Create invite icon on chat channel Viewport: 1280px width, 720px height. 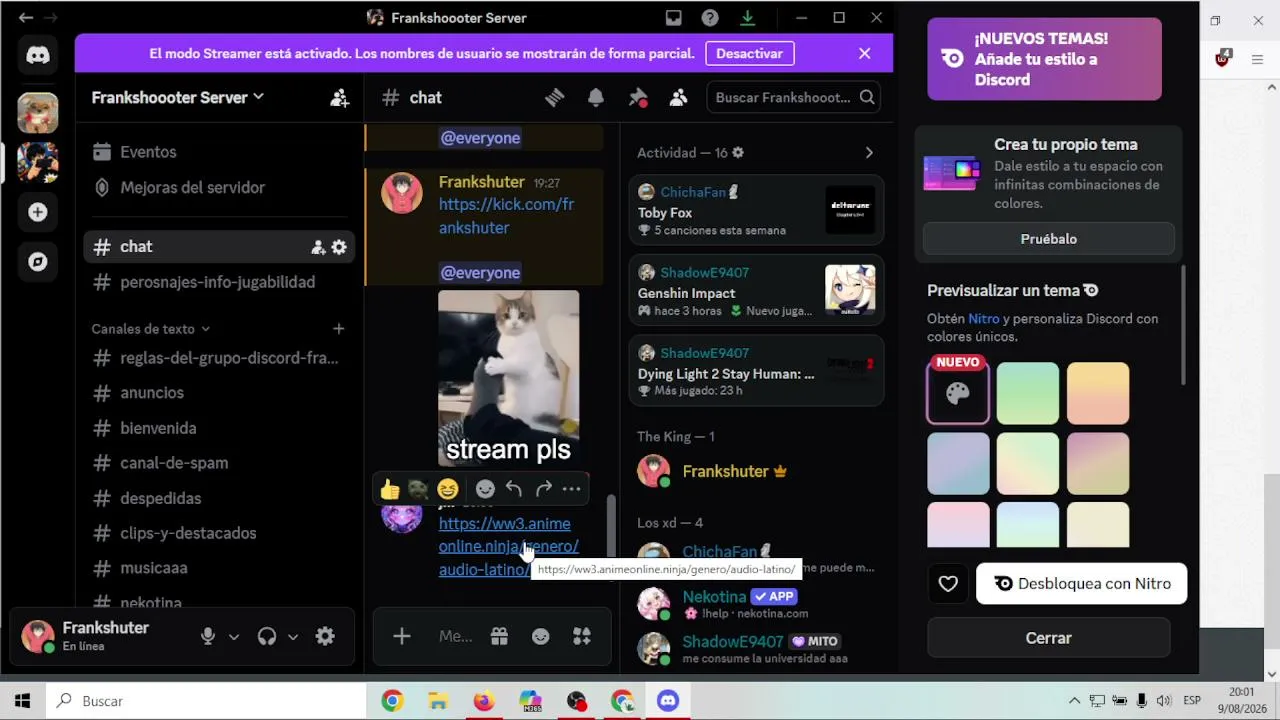pyautogui.click(x=318, y=247)
